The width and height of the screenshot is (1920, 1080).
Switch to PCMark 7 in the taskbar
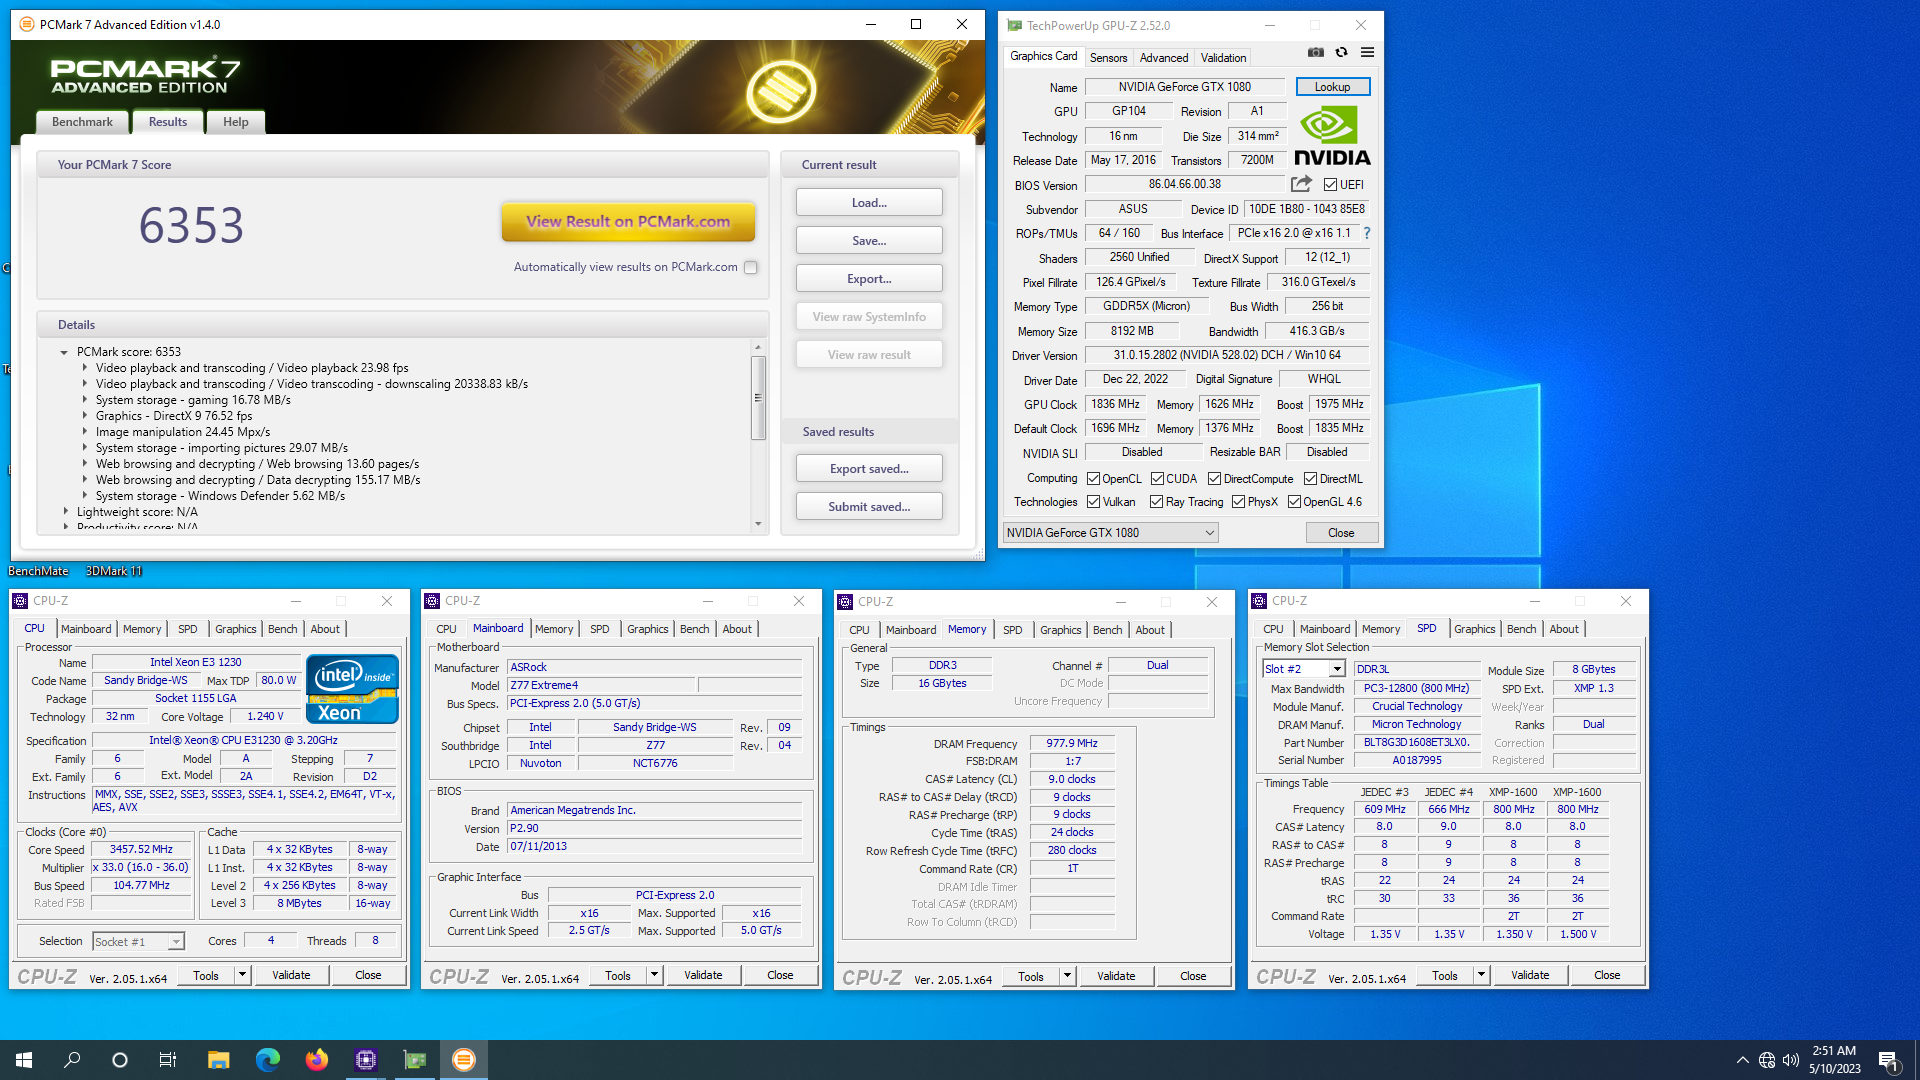(x=463, y=1060)
